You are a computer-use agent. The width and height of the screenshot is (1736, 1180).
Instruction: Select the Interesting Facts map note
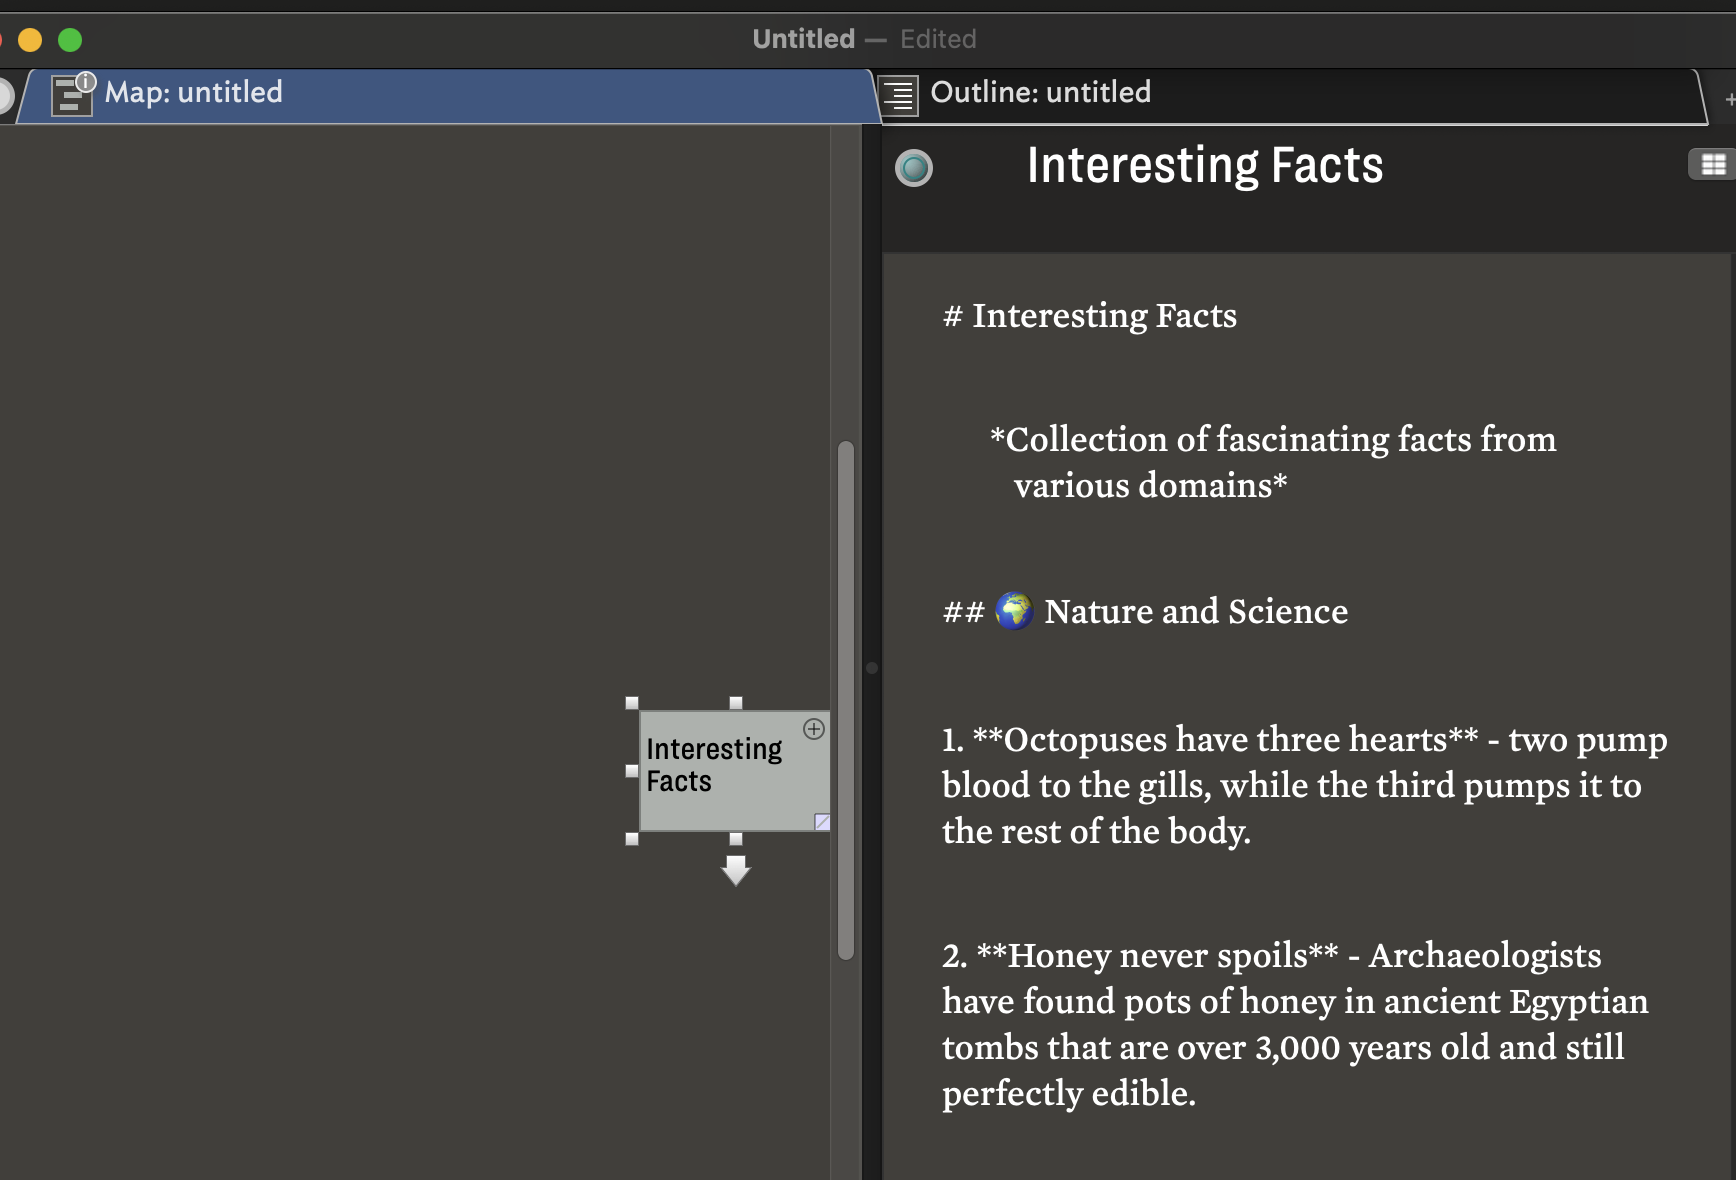tap(734, 770)
